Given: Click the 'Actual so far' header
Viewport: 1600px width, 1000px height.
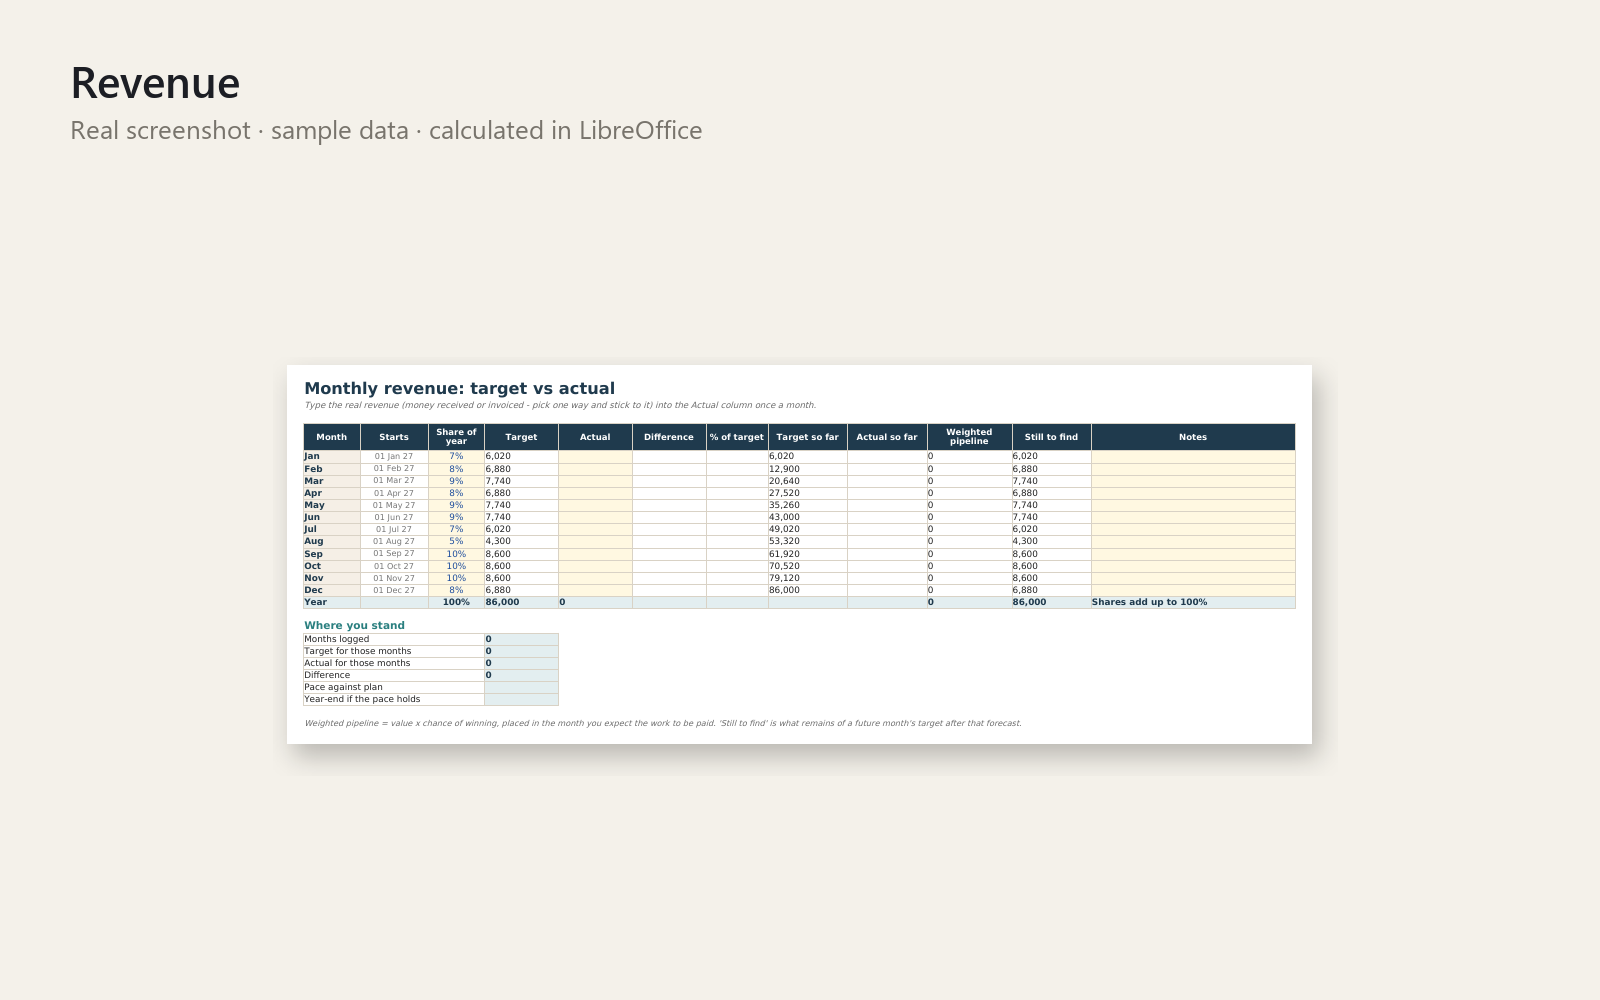Looking at the screenshot, I should tap(887, 437).
